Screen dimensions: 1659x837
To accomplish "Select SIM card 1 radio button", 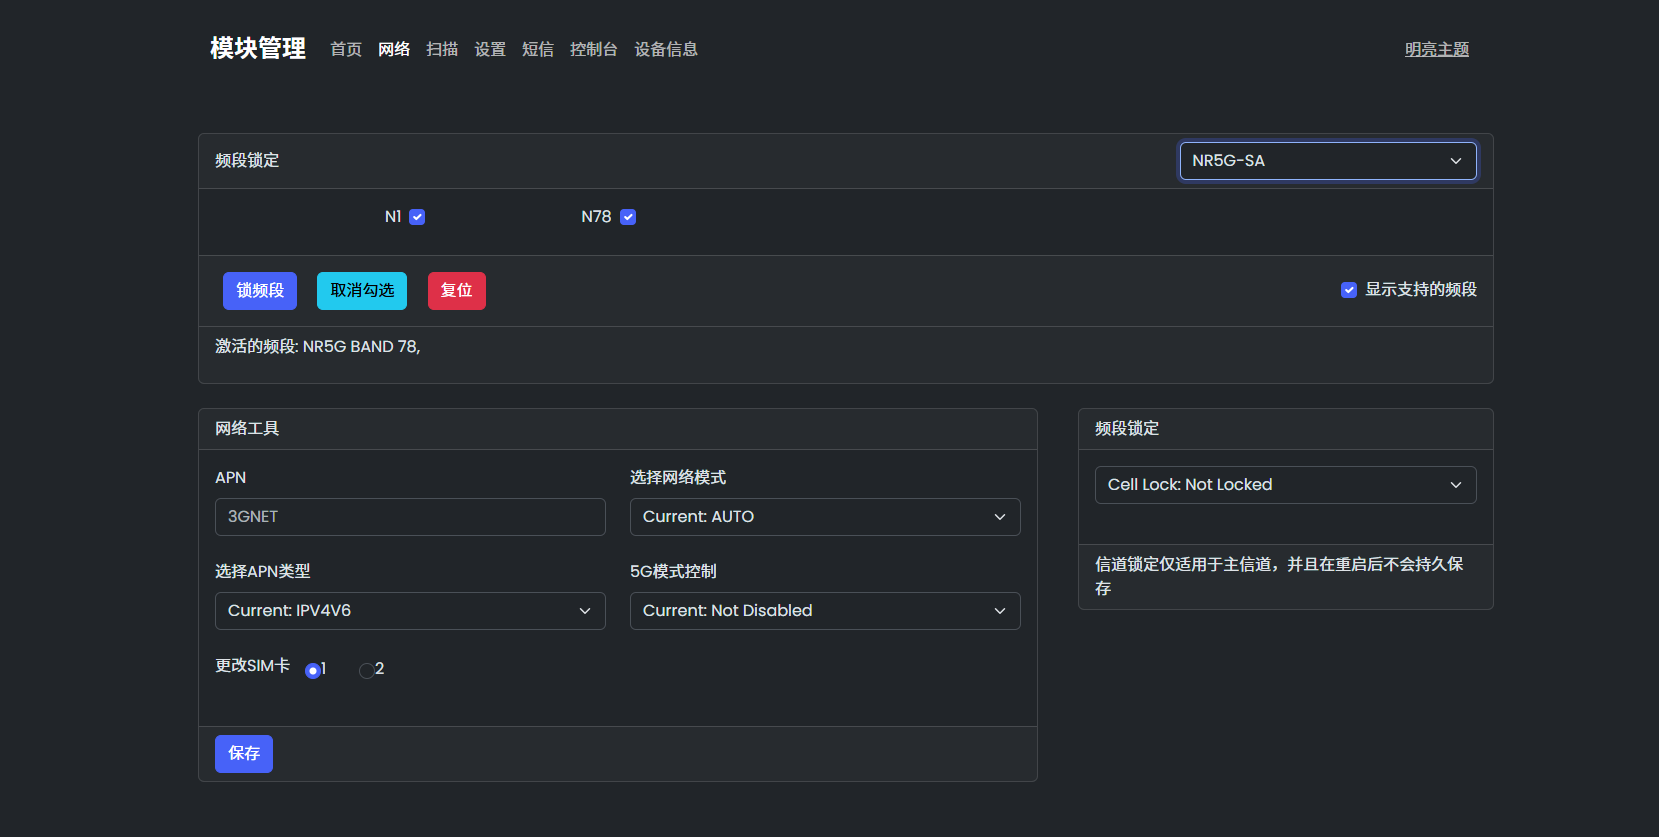I will coord(313,670).
